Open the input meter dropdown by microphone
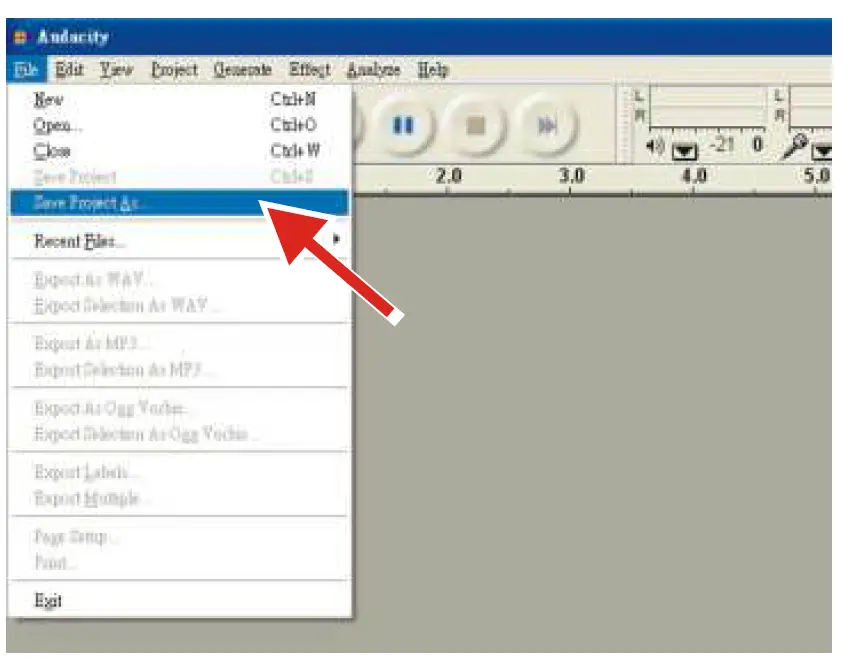Viewport: 851px width, 660px height. pyautogui.click(x=822, y=150)
